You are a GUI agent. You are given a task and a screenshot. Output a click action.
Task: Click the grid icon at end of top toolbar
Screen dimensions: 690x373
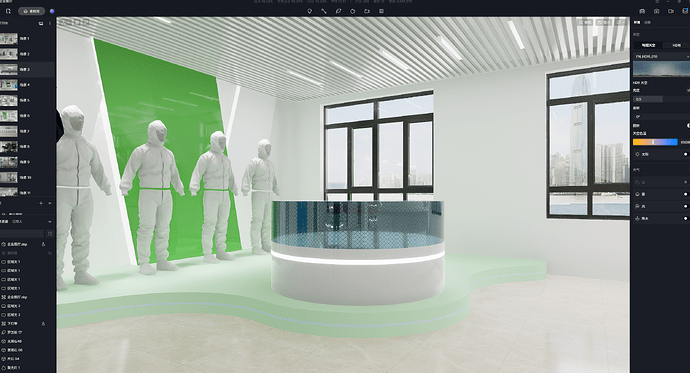pyautogui.click(x=382, y=11)
